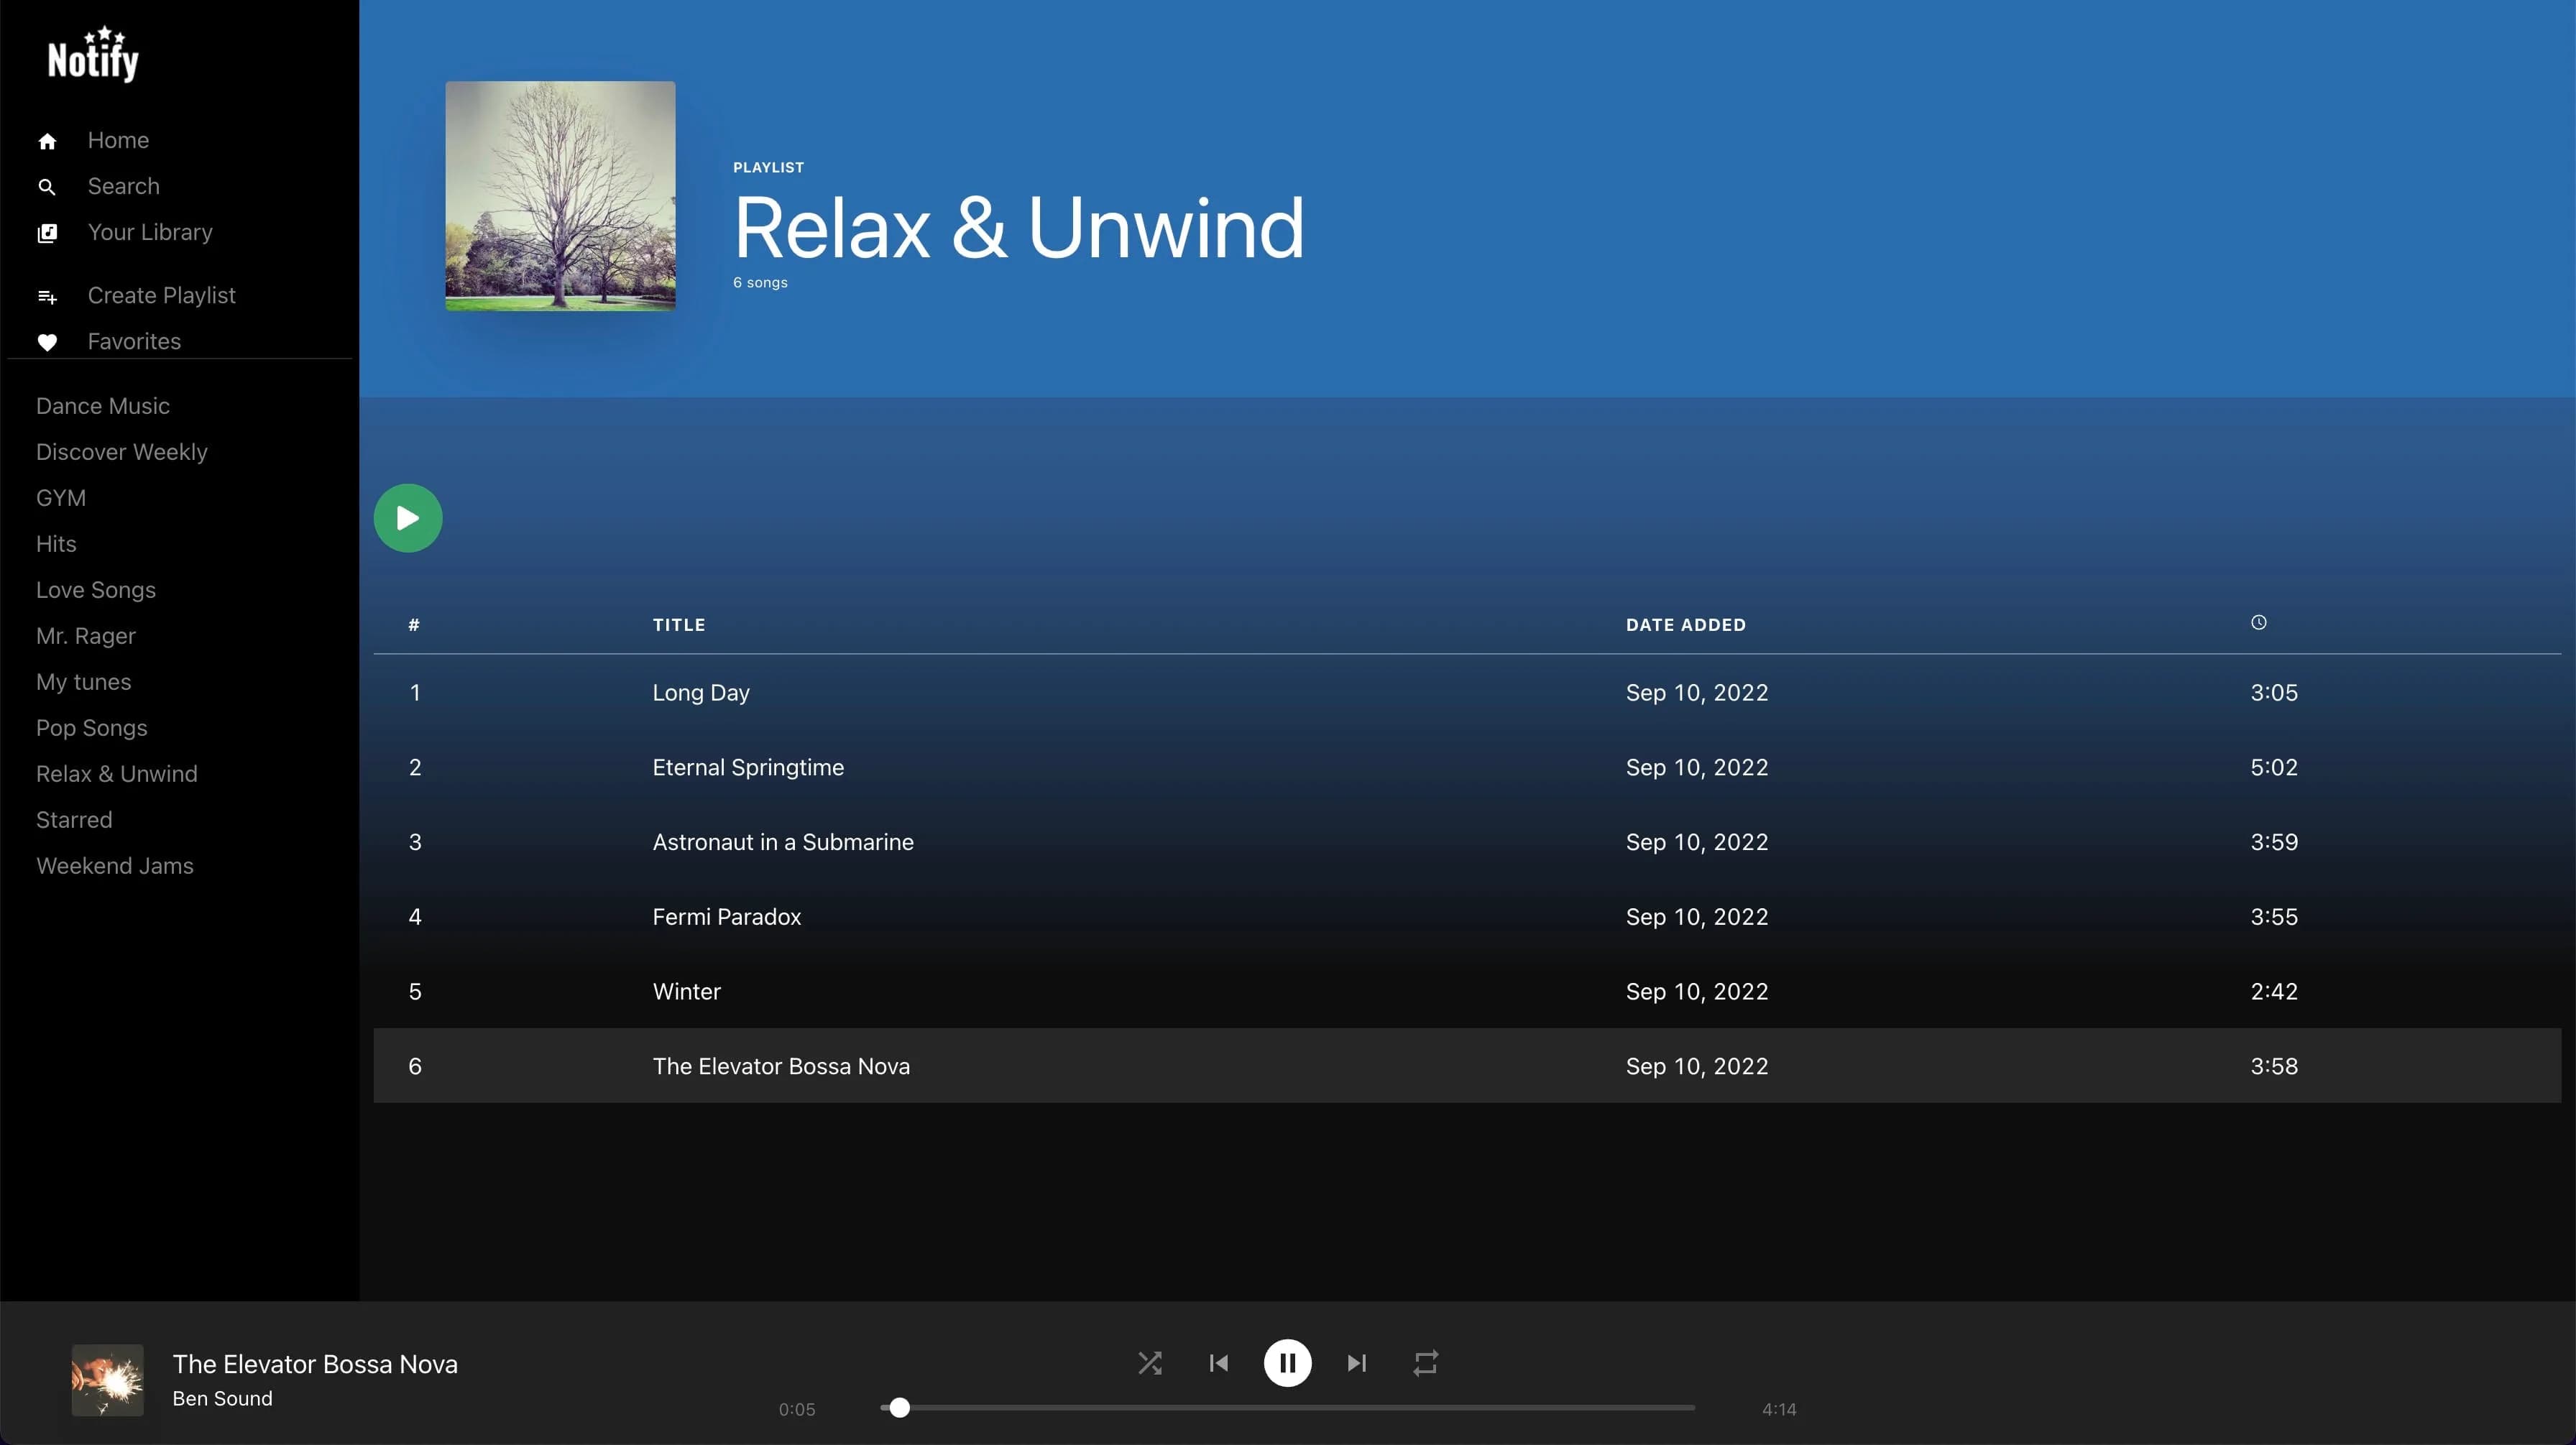Drag the playback progress slider

[x=897, y=1408]
